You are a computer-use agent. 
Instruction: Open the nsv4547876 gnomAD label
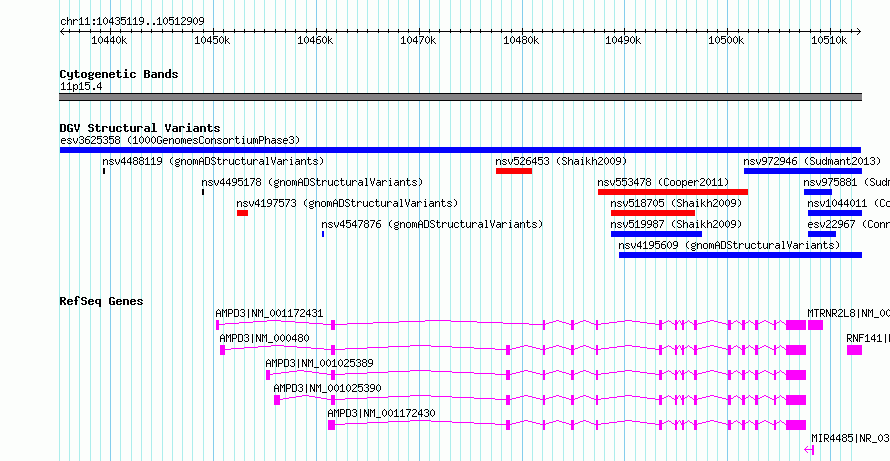pyautogui.click(x=432, y=224)
